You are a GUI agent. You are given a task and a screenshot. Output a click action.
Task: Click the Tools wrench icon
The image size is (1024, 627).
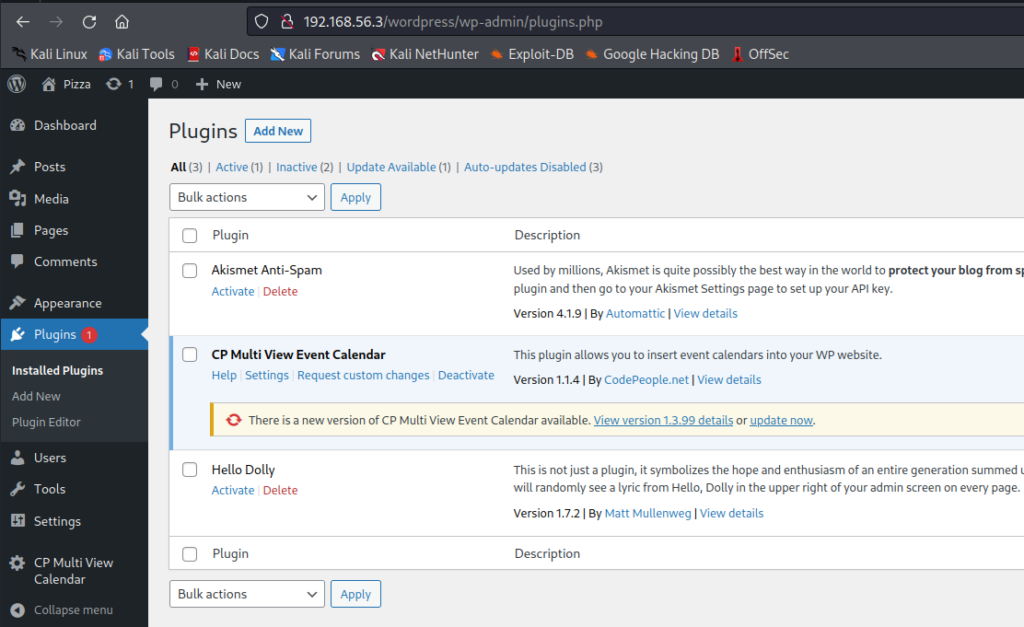pos(18,489)
